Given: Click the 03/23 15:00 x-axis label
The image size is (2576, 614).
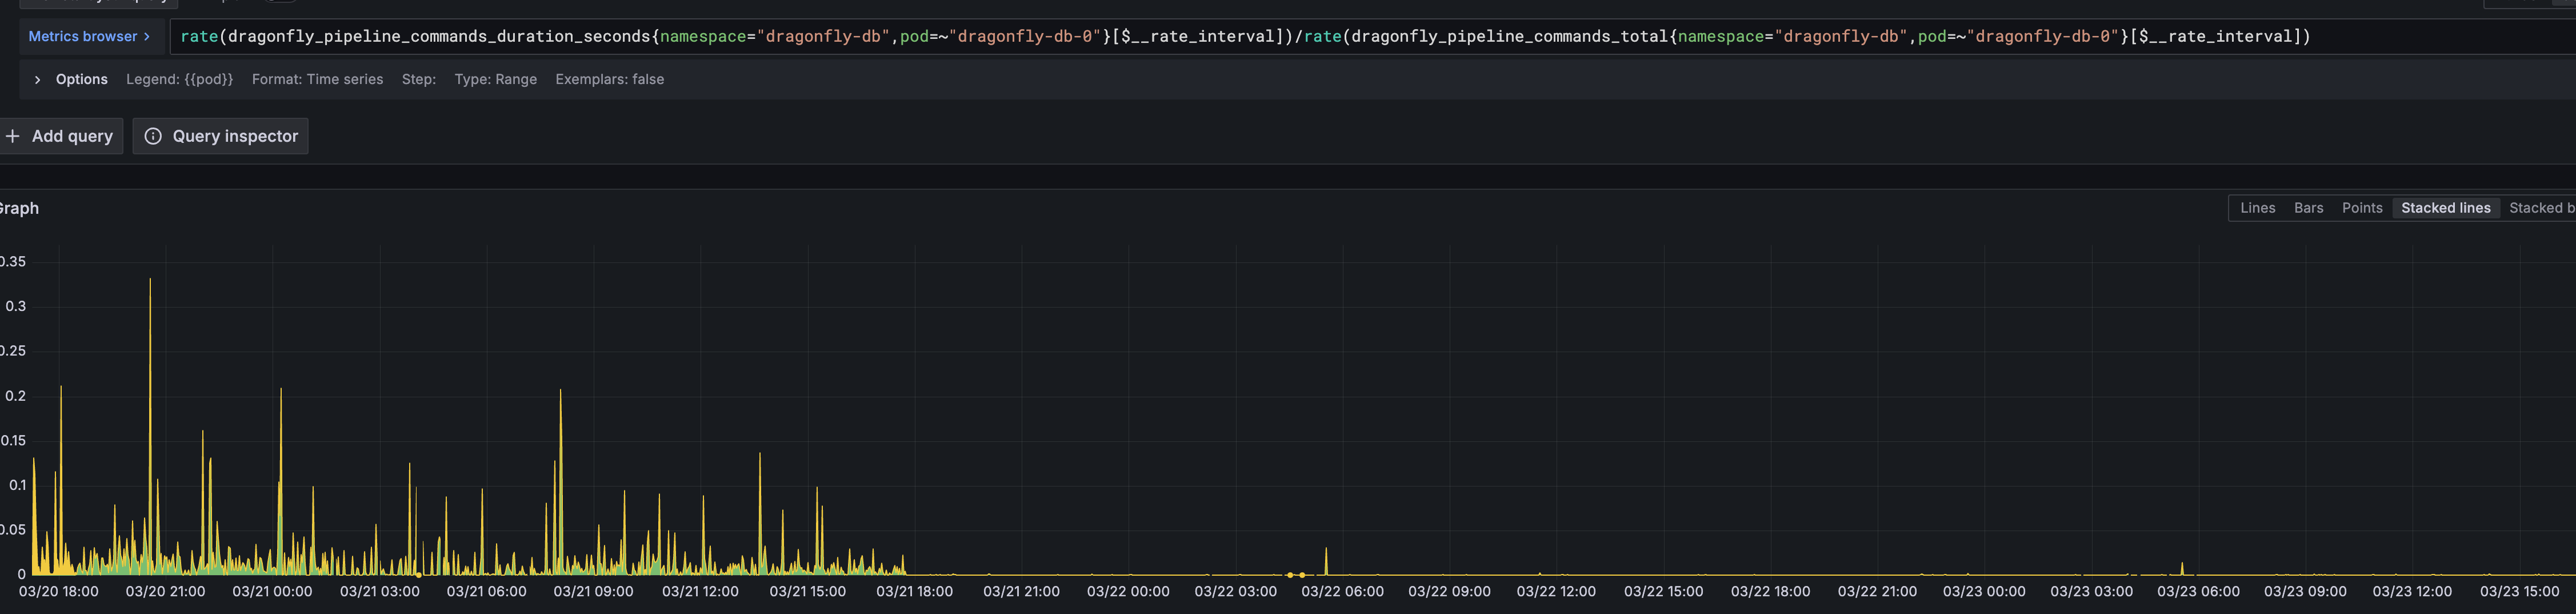Looking at the screenshot, I should [2520, 592].
